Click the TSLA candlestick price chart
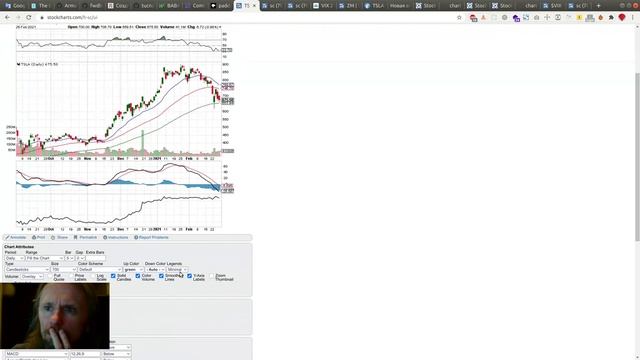The height and width of the screenshot is (360, 640). coord(119,109)
